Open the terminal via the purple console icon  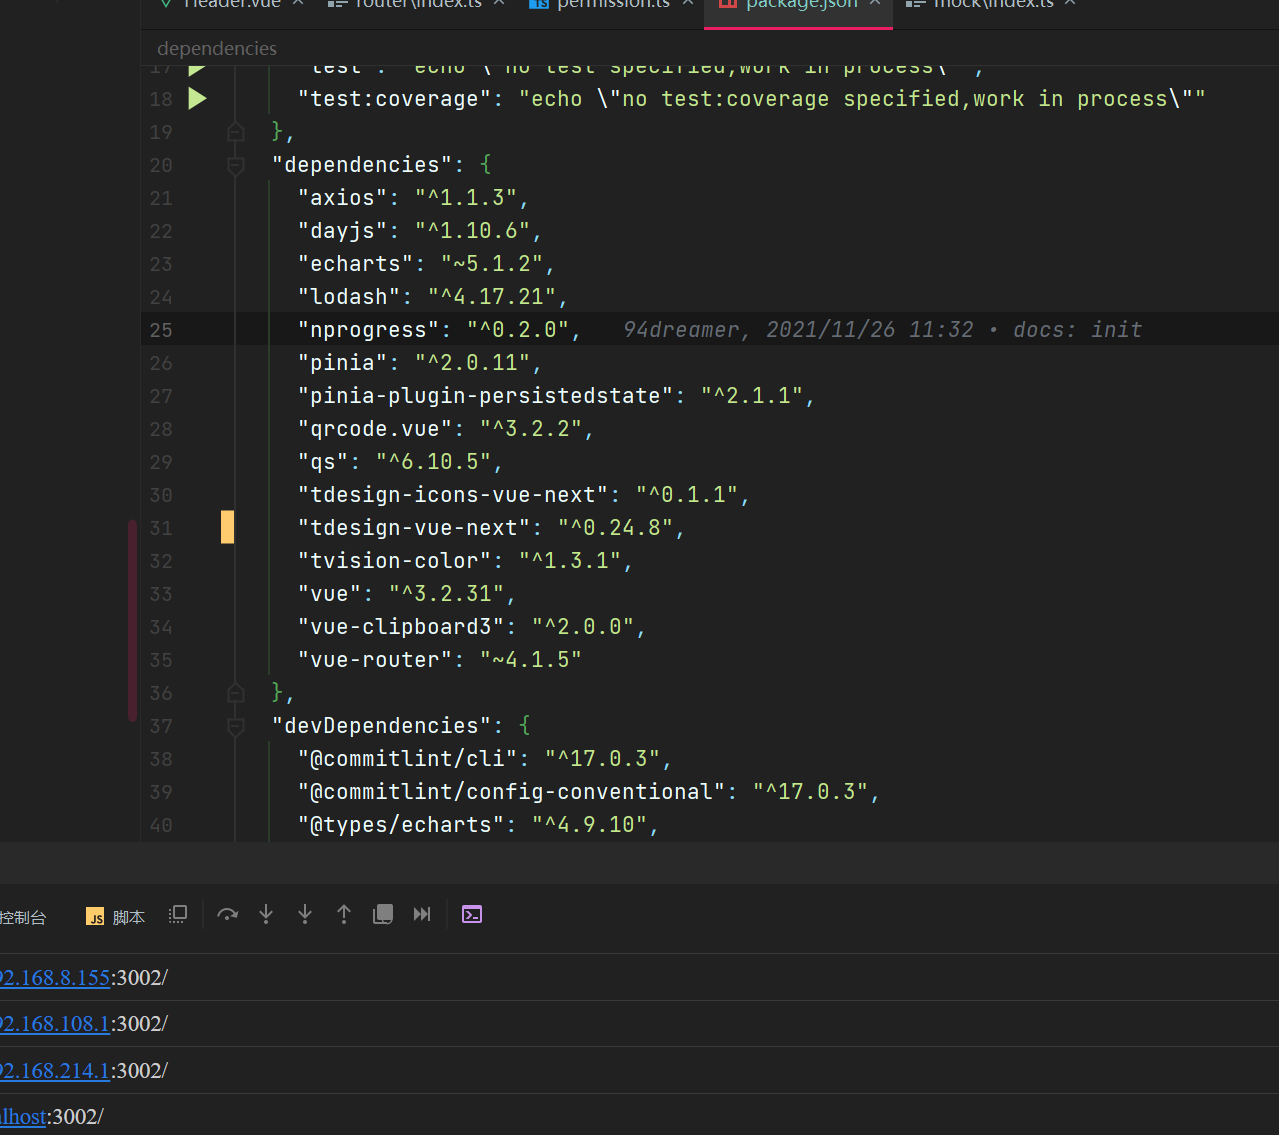coord(471,913)
